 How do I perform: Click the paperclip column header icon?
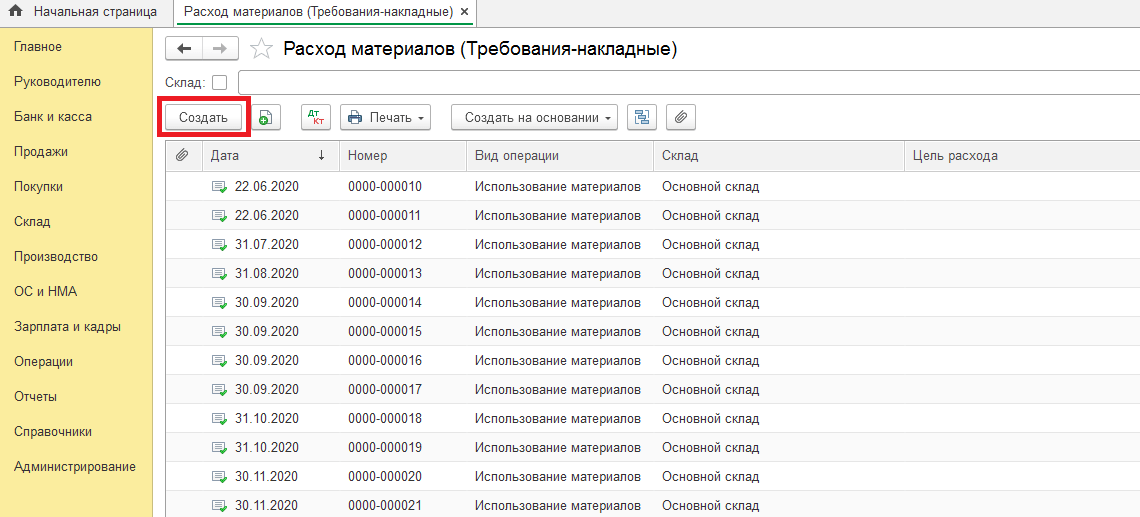click(x=182, y=155)
